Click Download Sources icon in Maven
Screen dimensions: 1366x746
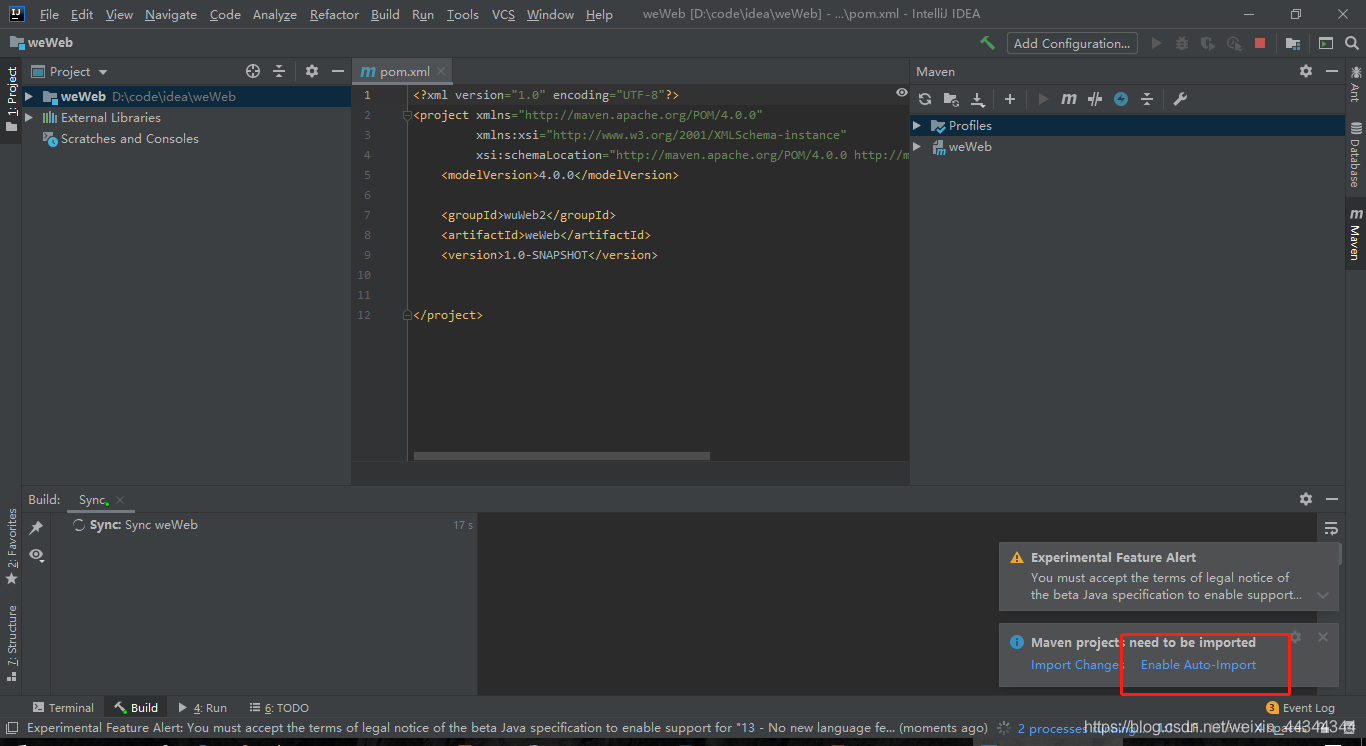(x=978, y=99)
